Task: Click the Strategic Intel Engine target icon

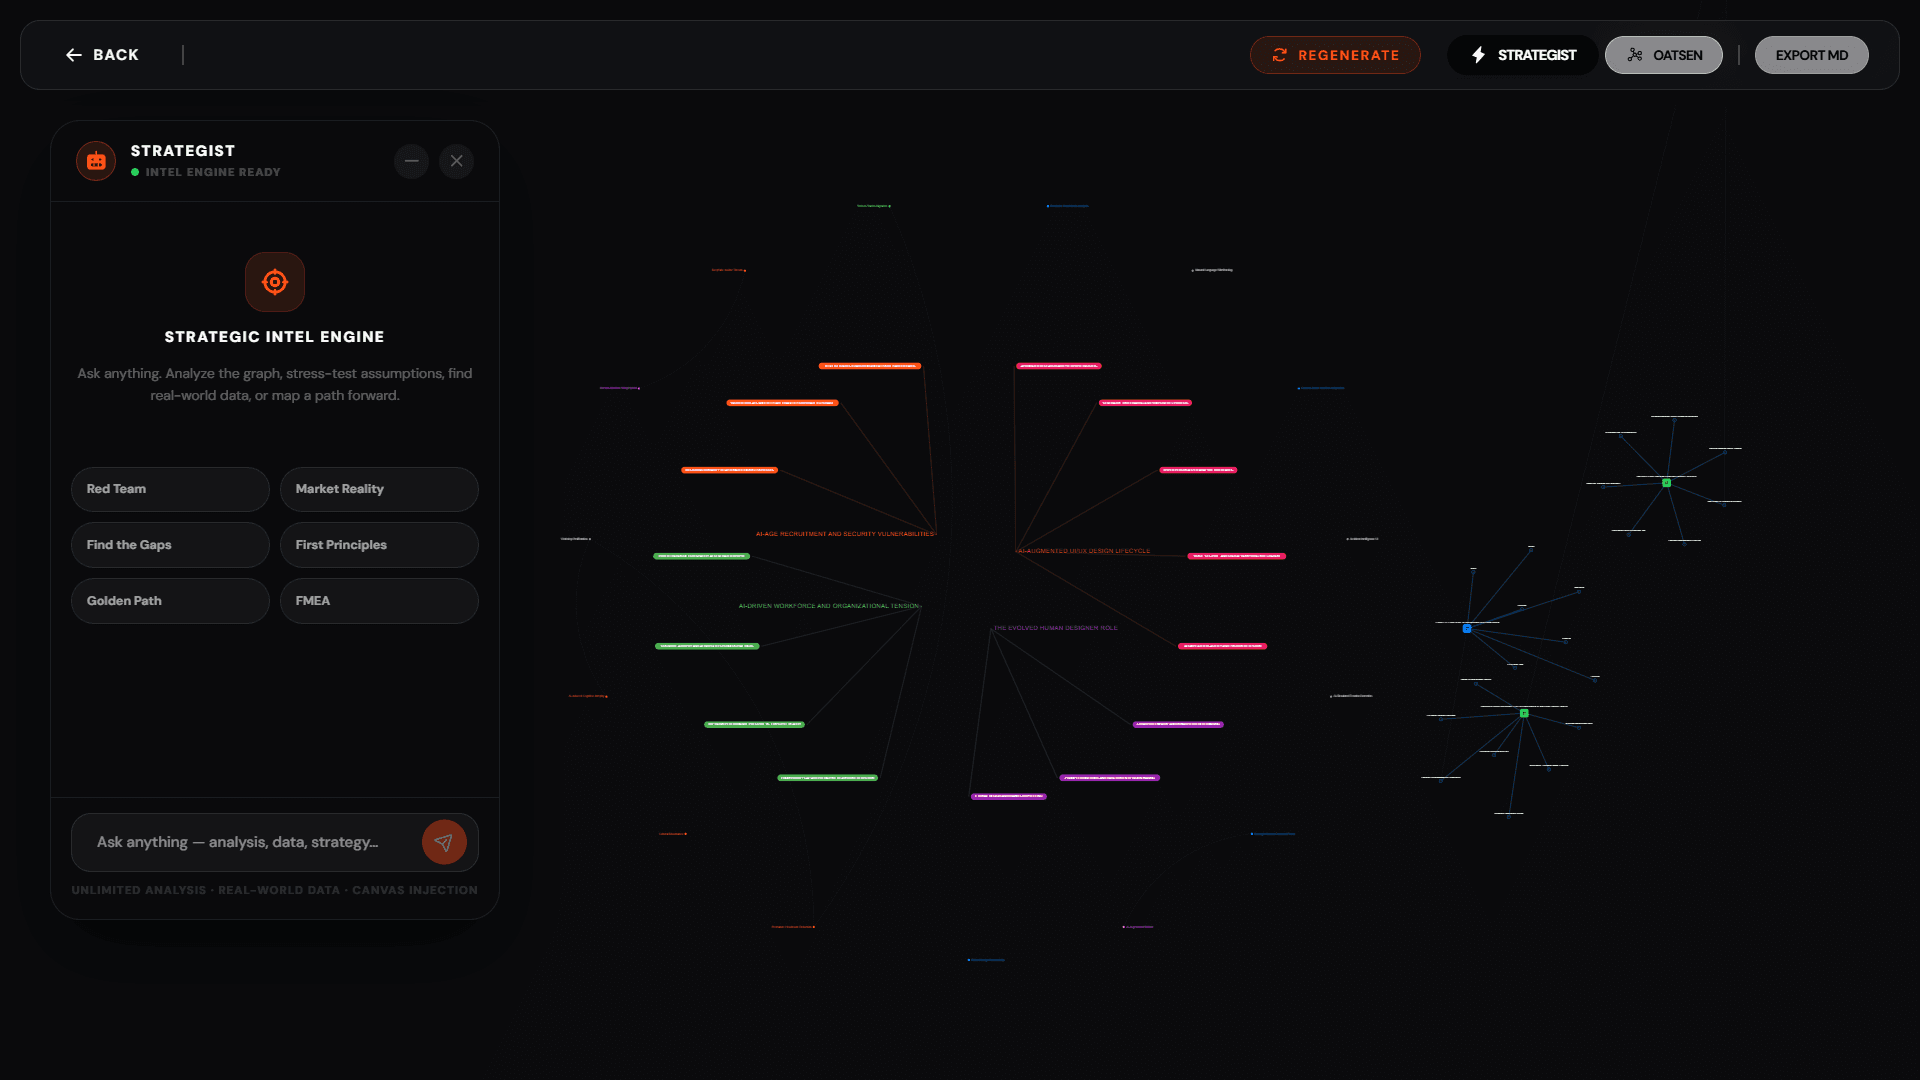Action: (x=275, y=282)
